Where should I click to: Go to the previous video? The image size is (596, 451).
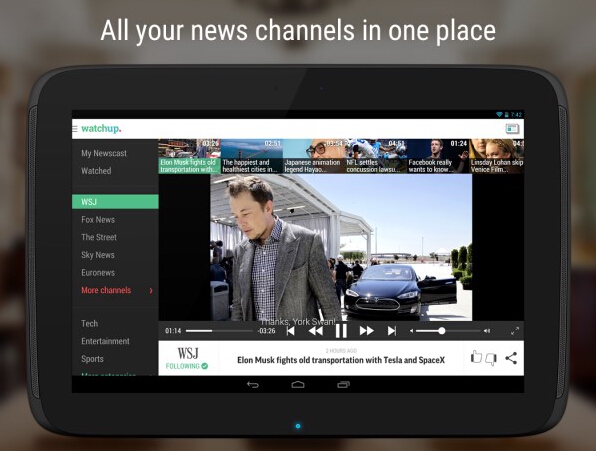pyautogui.click(x=290, y=331)
